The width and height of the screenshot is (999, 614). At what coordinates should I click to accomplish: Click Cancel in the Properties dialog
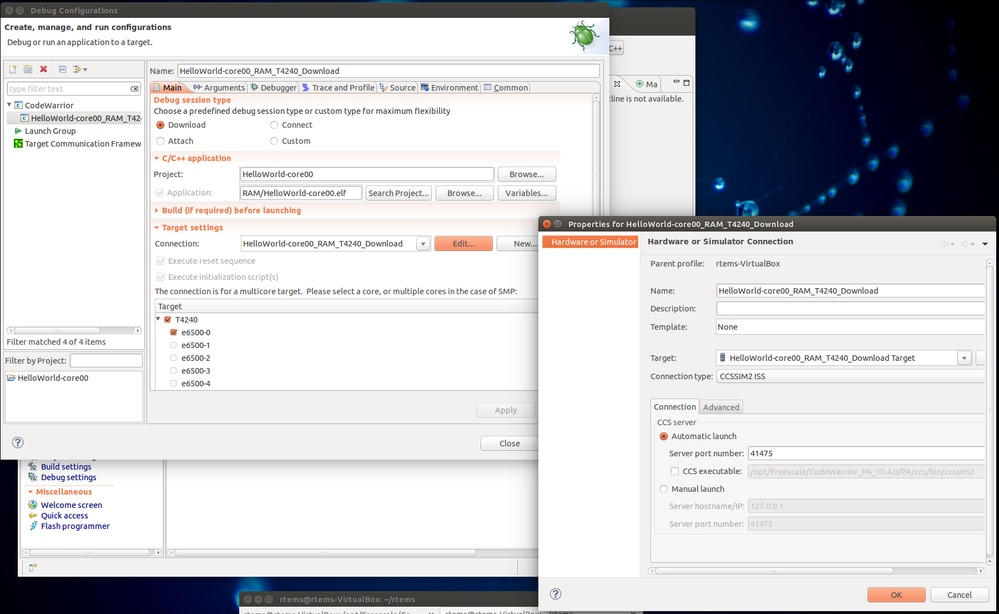tap(959, 595)
